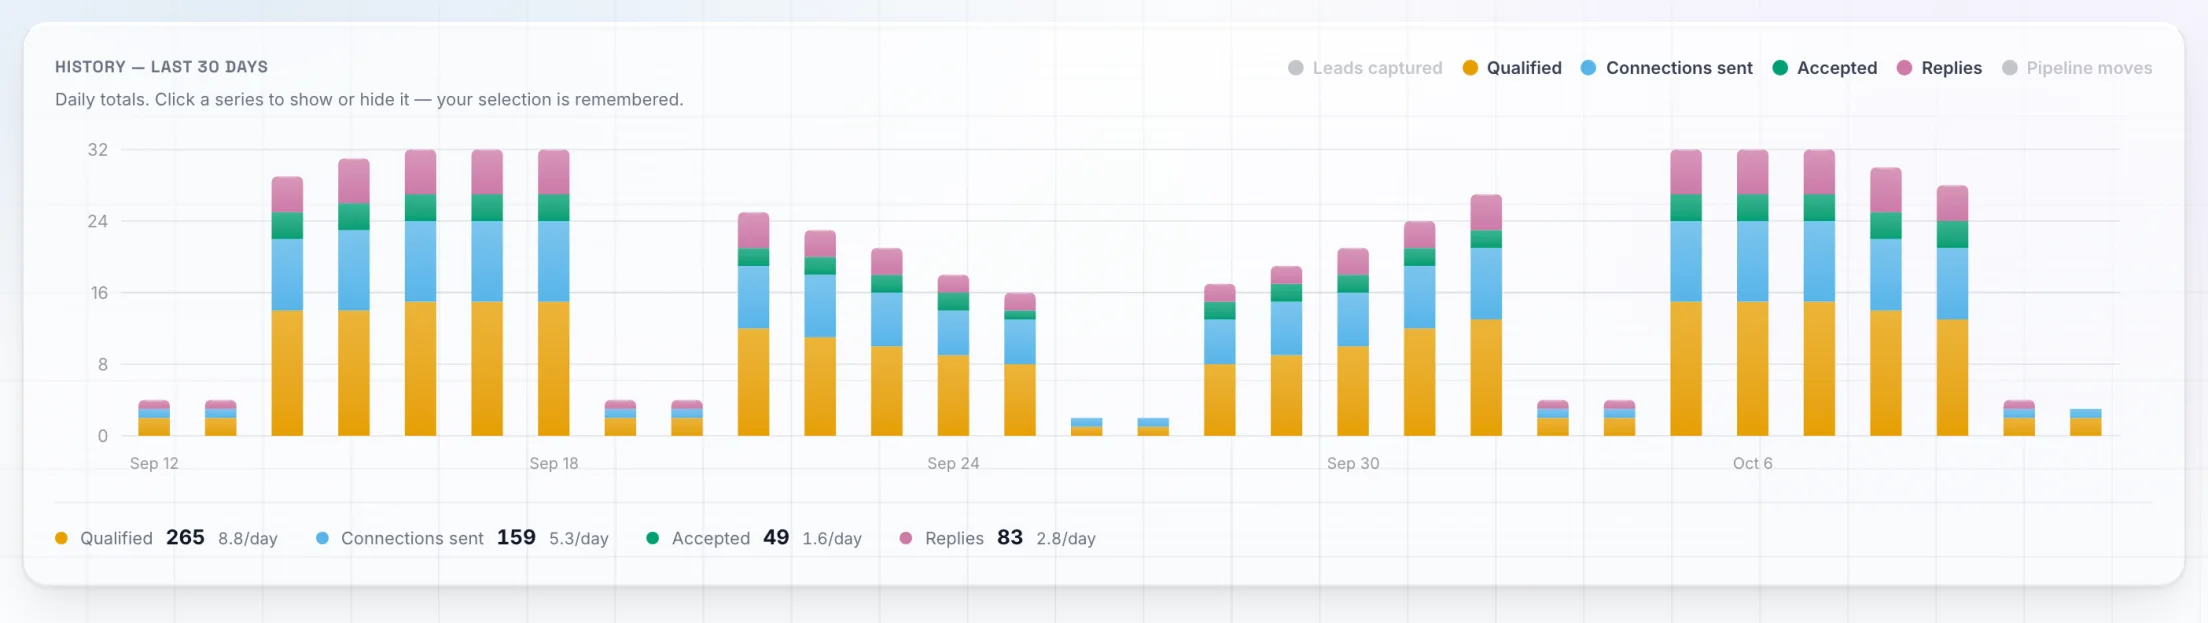Click the Oct 6 axis label
The width and height of the screenshot is (2208, 623).
point(1753,463)
